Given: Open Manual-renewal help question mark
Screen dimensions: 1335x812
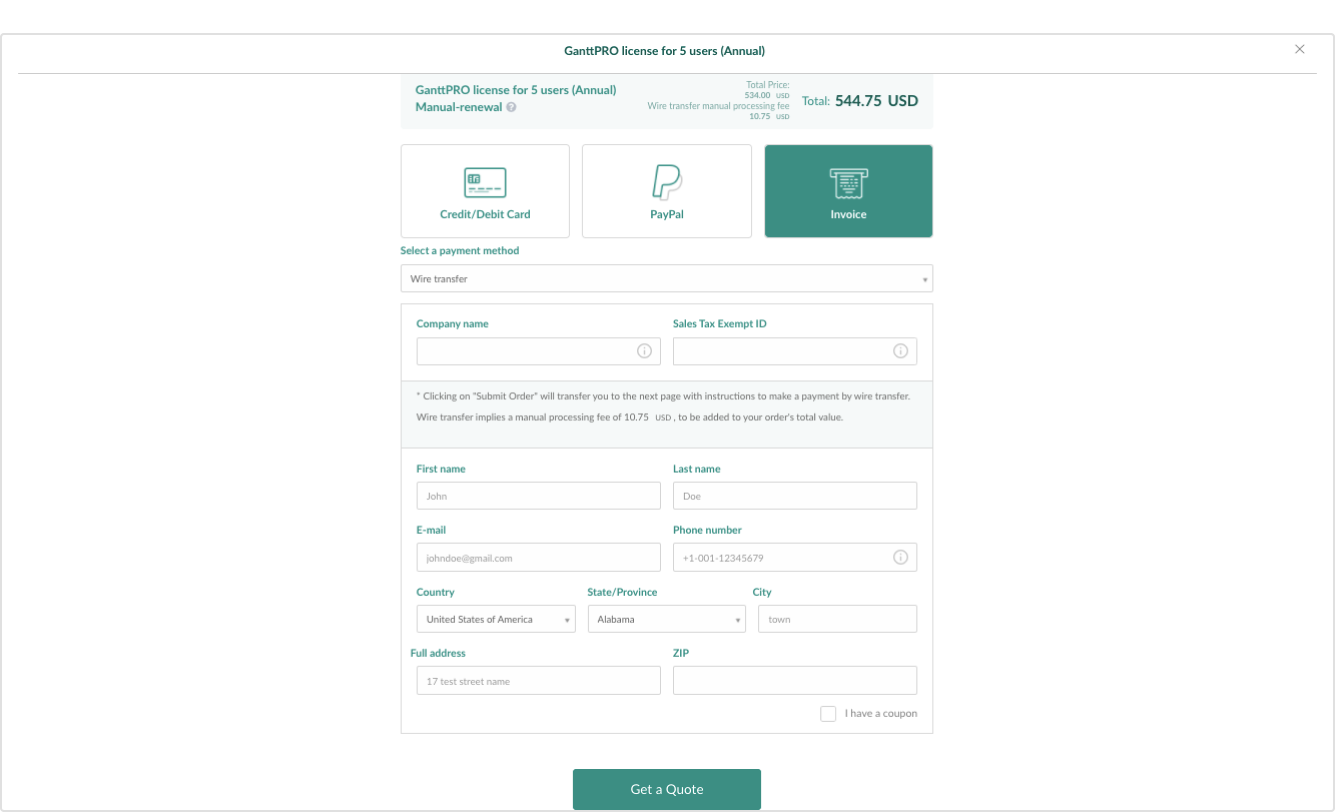Looking at the screenshot, I should pyautogui.click(x=511, y=107).
